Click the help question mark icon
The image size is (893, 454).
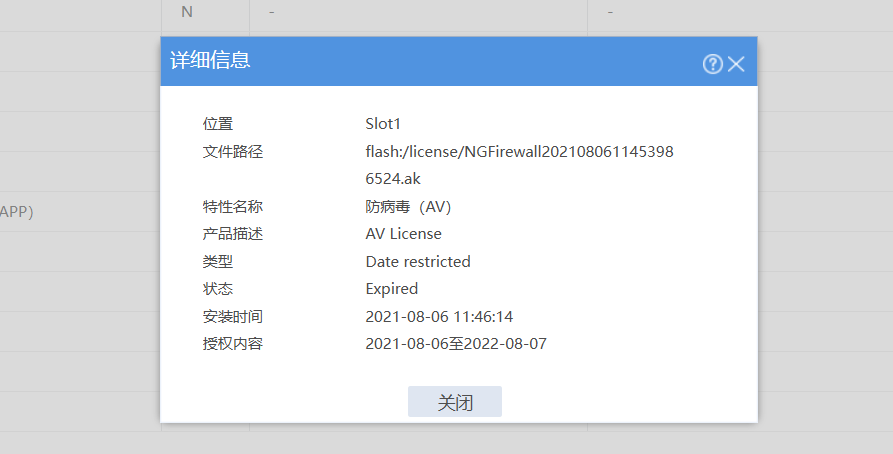[712, 64]
